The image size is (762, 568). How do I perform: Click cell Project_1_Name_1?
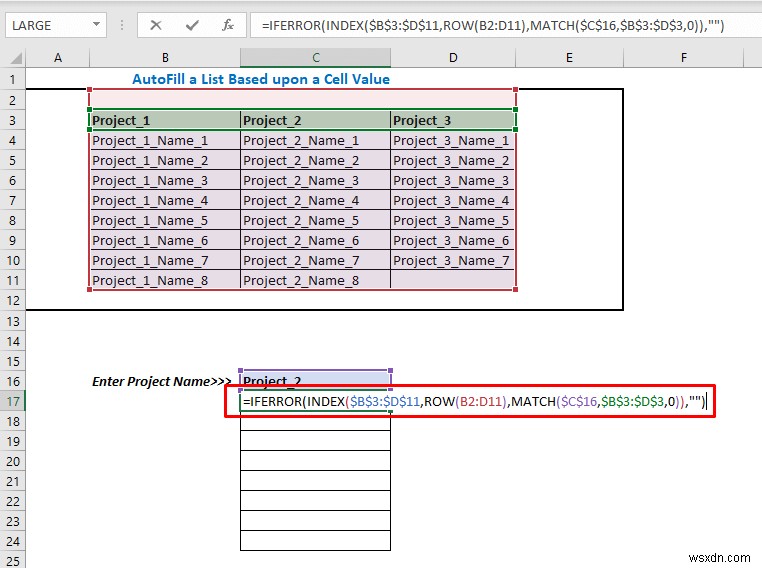(x=165, y=140)
